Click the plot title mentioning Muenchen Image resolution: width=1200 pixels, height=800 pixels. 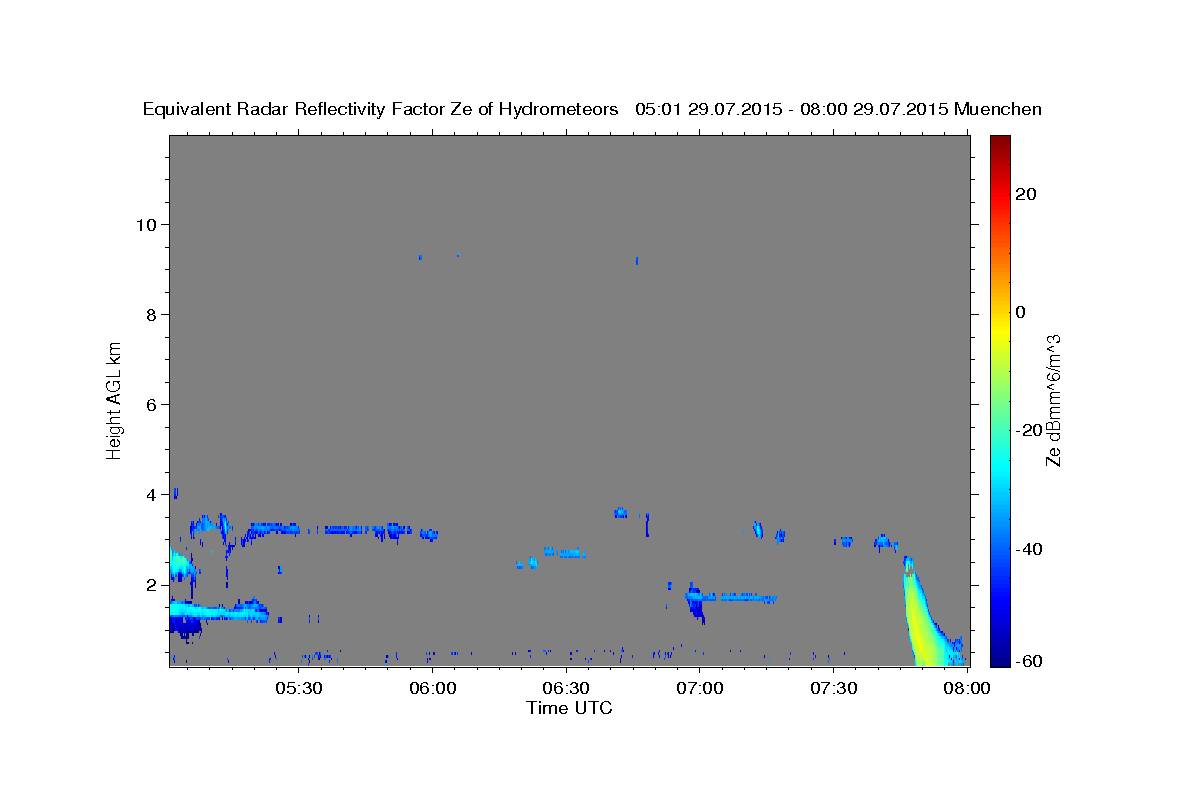(x=592, y=109)
